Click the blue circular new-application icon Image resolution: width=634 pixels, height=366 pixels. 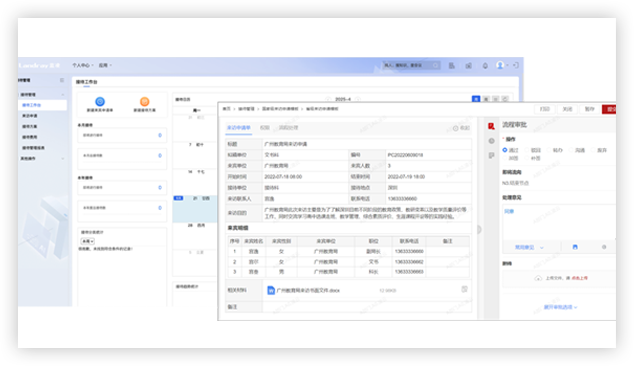pyautogui.click(x=100, y=102)
